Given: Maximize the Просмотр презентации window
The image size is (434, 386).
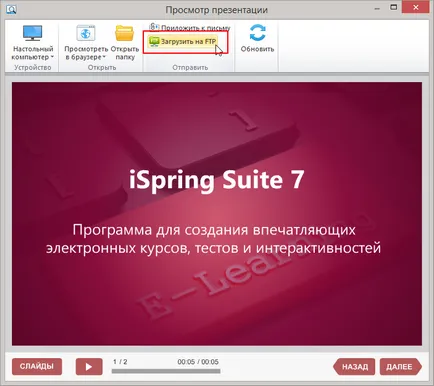Looking at the screenshot, I should 394,7.
